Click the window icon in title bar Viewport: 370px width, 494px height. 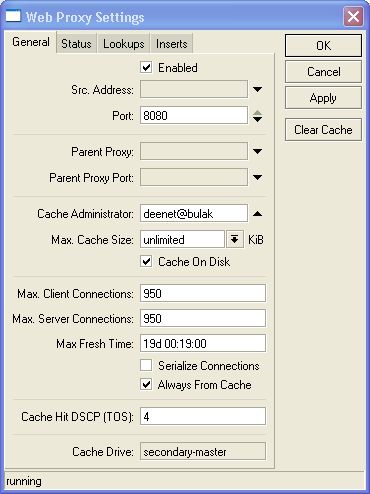(13, 16)
